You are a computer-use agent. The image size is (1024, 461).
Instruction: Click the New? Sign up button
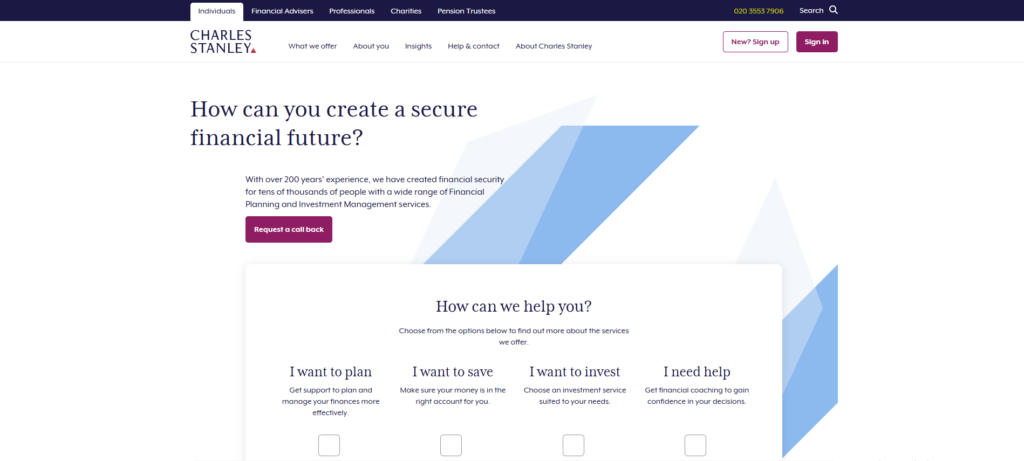755,42
